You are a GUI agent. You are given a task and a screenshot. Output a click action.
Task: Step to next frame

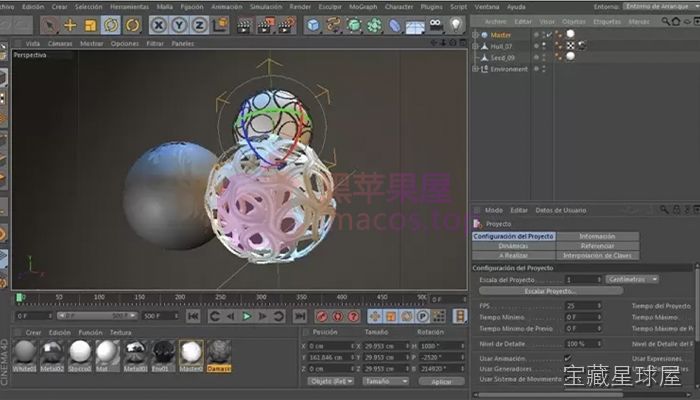click(x=262, y=316)
